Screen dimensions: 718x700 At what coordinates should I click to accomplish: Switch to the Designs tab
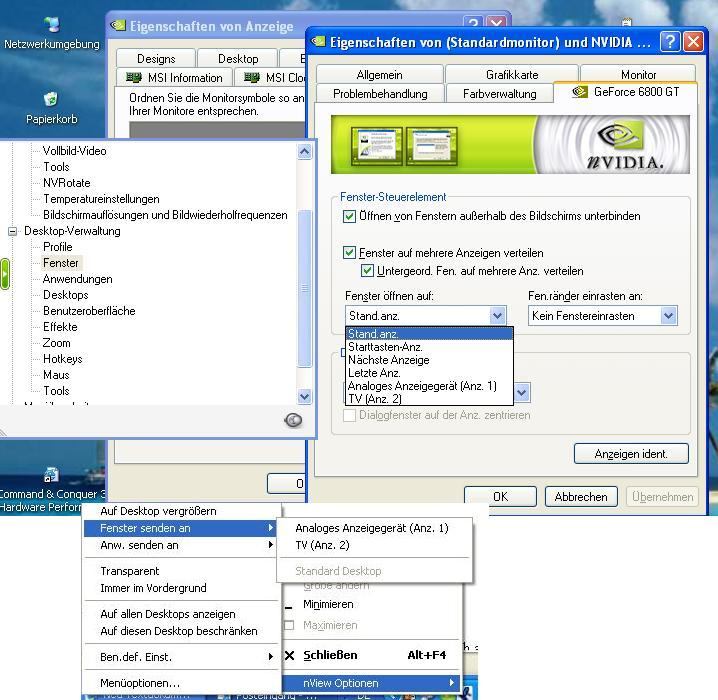pyautogui.click(x=156, y=59)
